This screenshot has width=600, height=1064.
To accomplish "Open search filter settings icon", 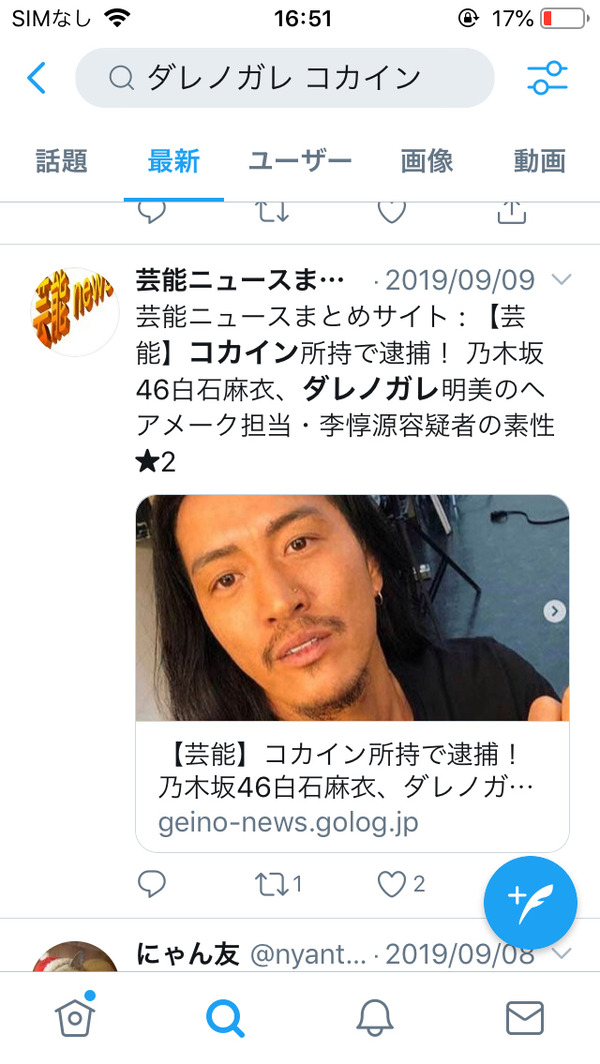I will click(x=547, y=78).
